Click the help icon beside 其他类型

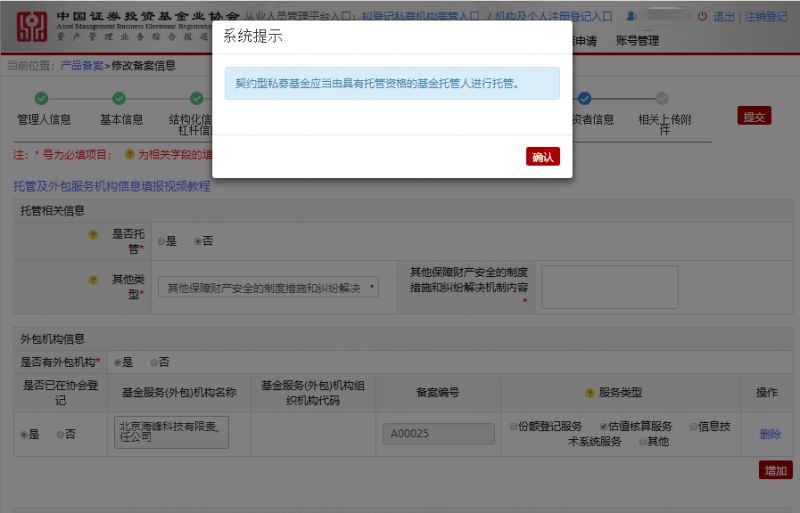pyautogui.click(x=93, y=280)
